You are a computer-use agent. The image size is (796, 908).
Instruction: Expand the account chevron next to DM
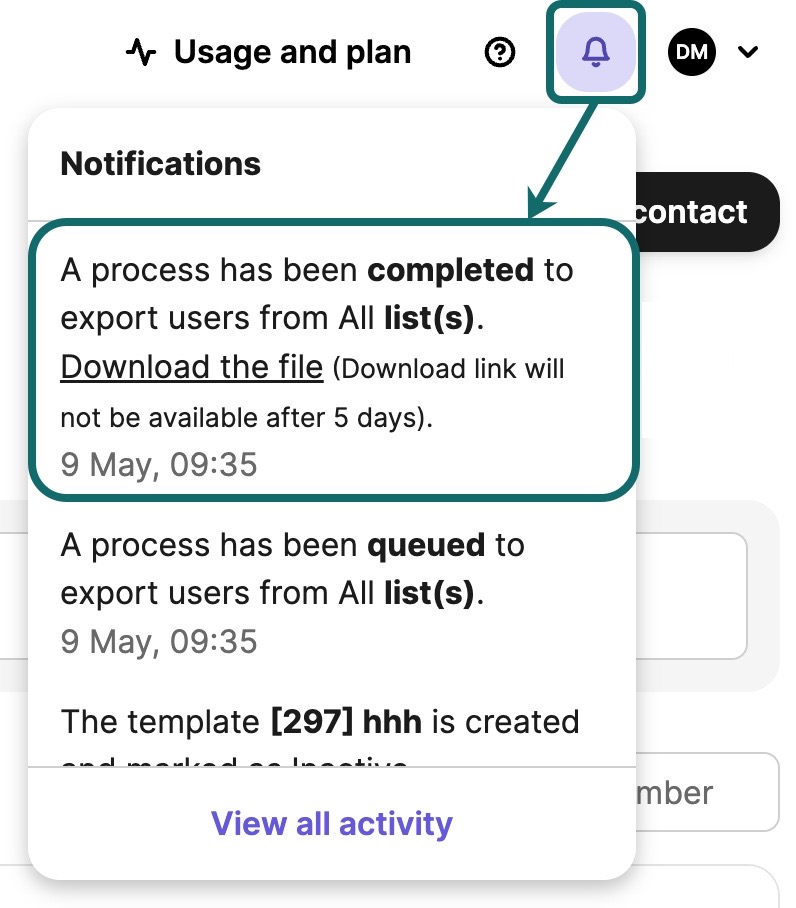(x=748, y=52)
